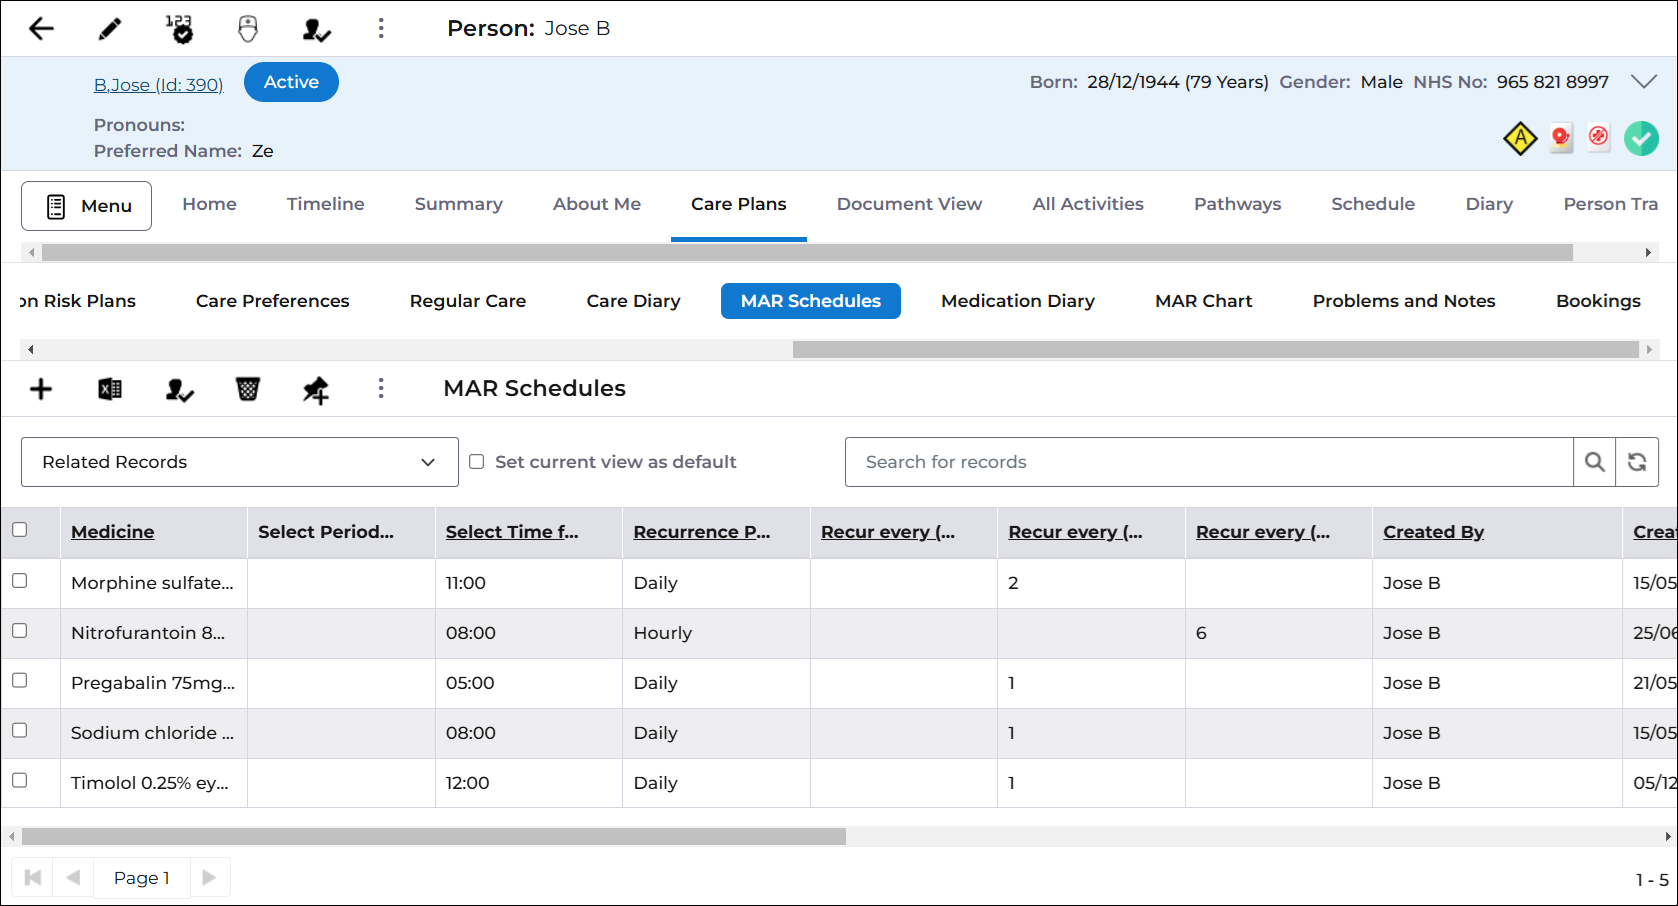The height and width of the screenshot is (906, 1678).
Task: Select the MAR Chart sub-tab
Action: pos(1203,301)
